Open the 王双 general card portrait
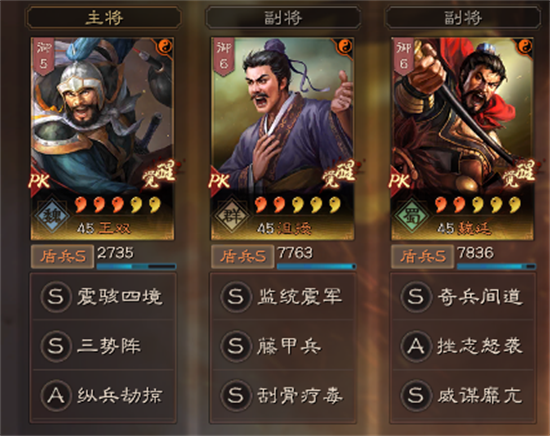 click(x=102, y=139)
